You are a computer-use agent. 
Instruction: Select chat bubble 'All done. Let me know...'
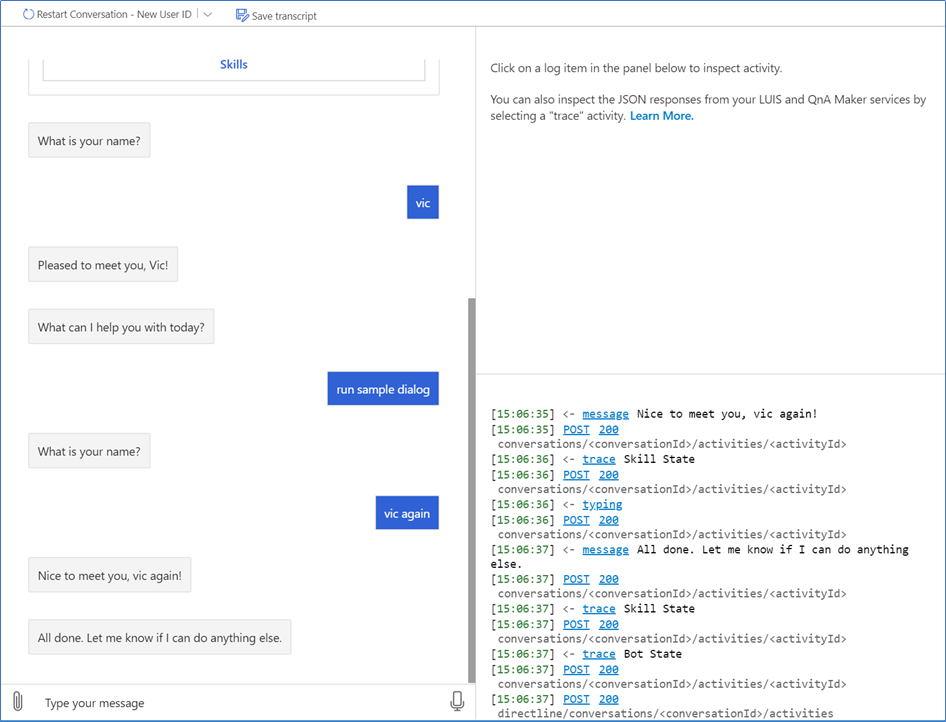point(160,637)
